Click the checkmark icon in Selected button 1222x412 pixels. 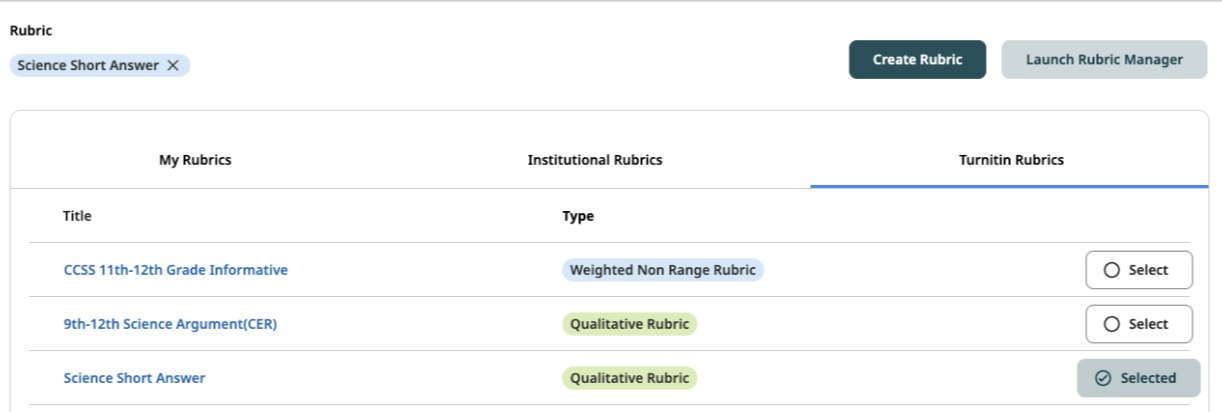(x=1103, y=378)
